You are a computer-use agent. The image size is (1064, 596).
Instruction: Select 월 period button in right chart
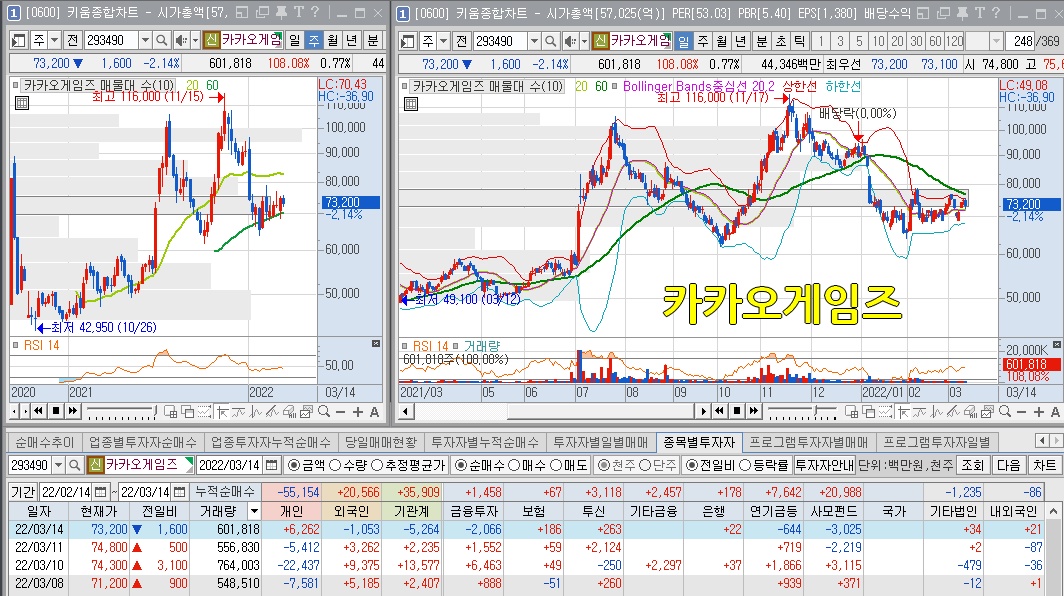721,41
